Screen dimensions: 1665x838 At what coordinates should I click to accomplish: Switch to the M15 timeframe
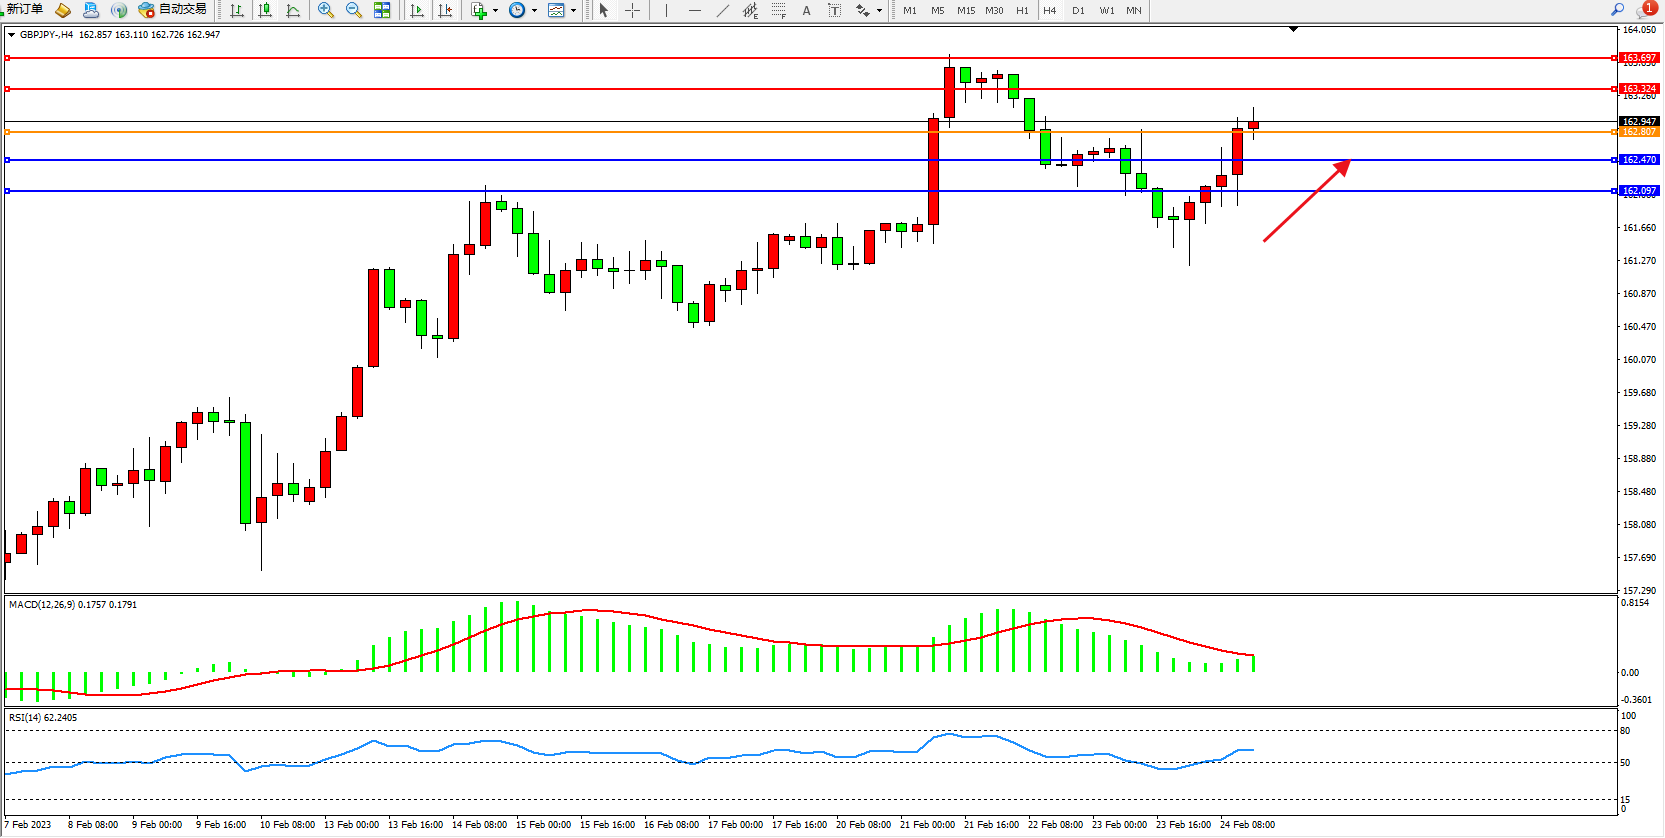pos(965,10)
